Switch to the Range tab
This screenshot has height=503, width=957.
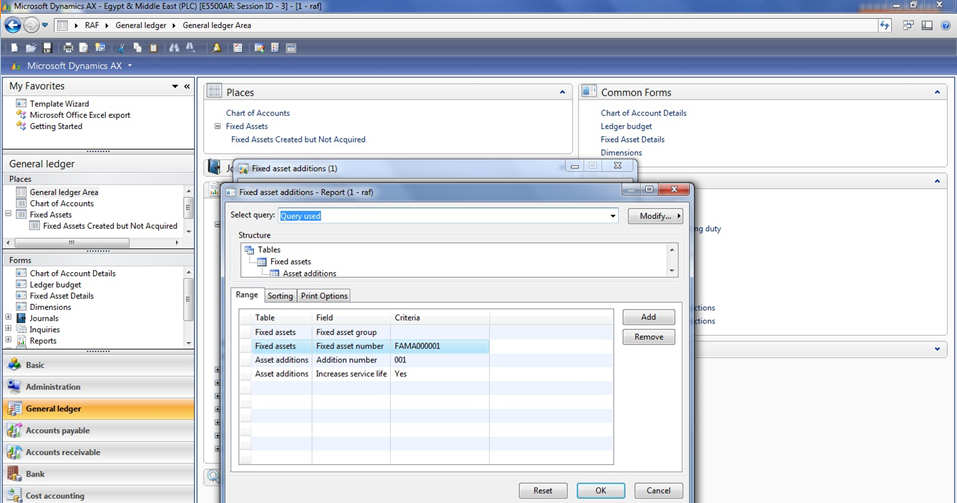[x=247, y=295]
